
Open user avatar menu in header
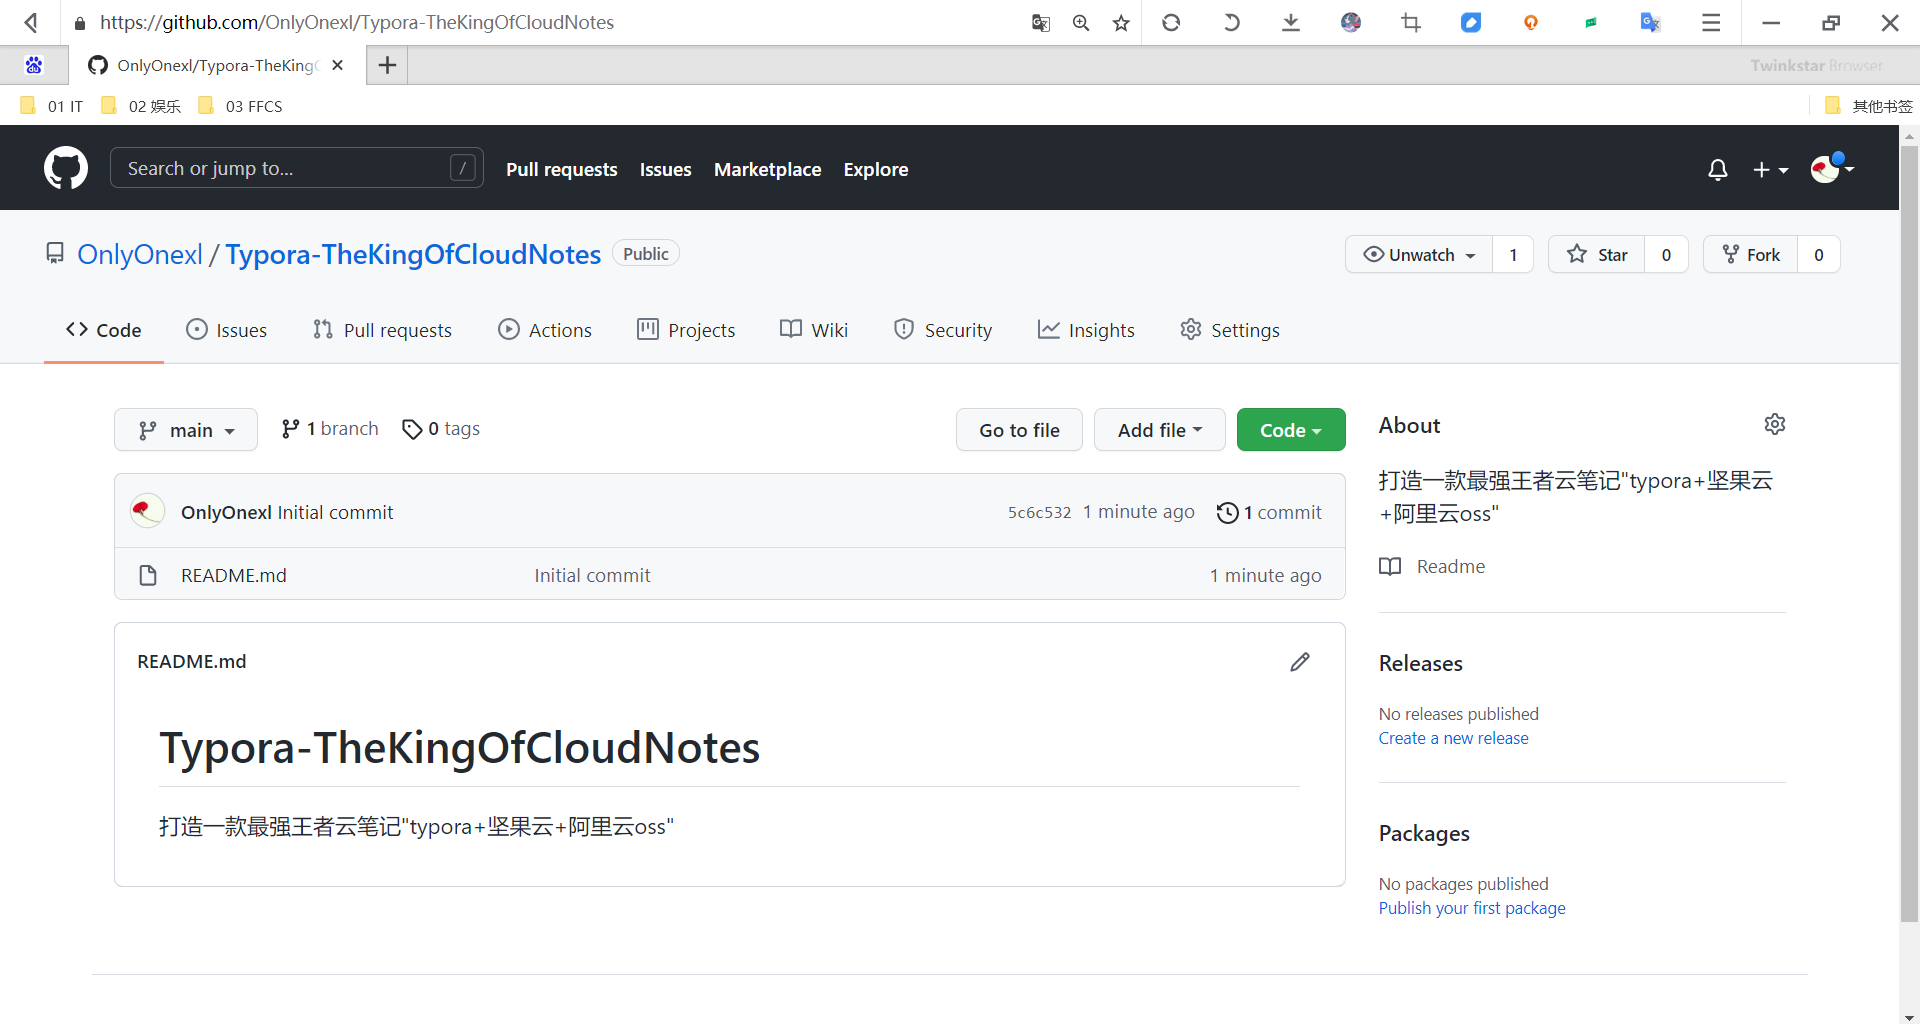pos(1832,168)
